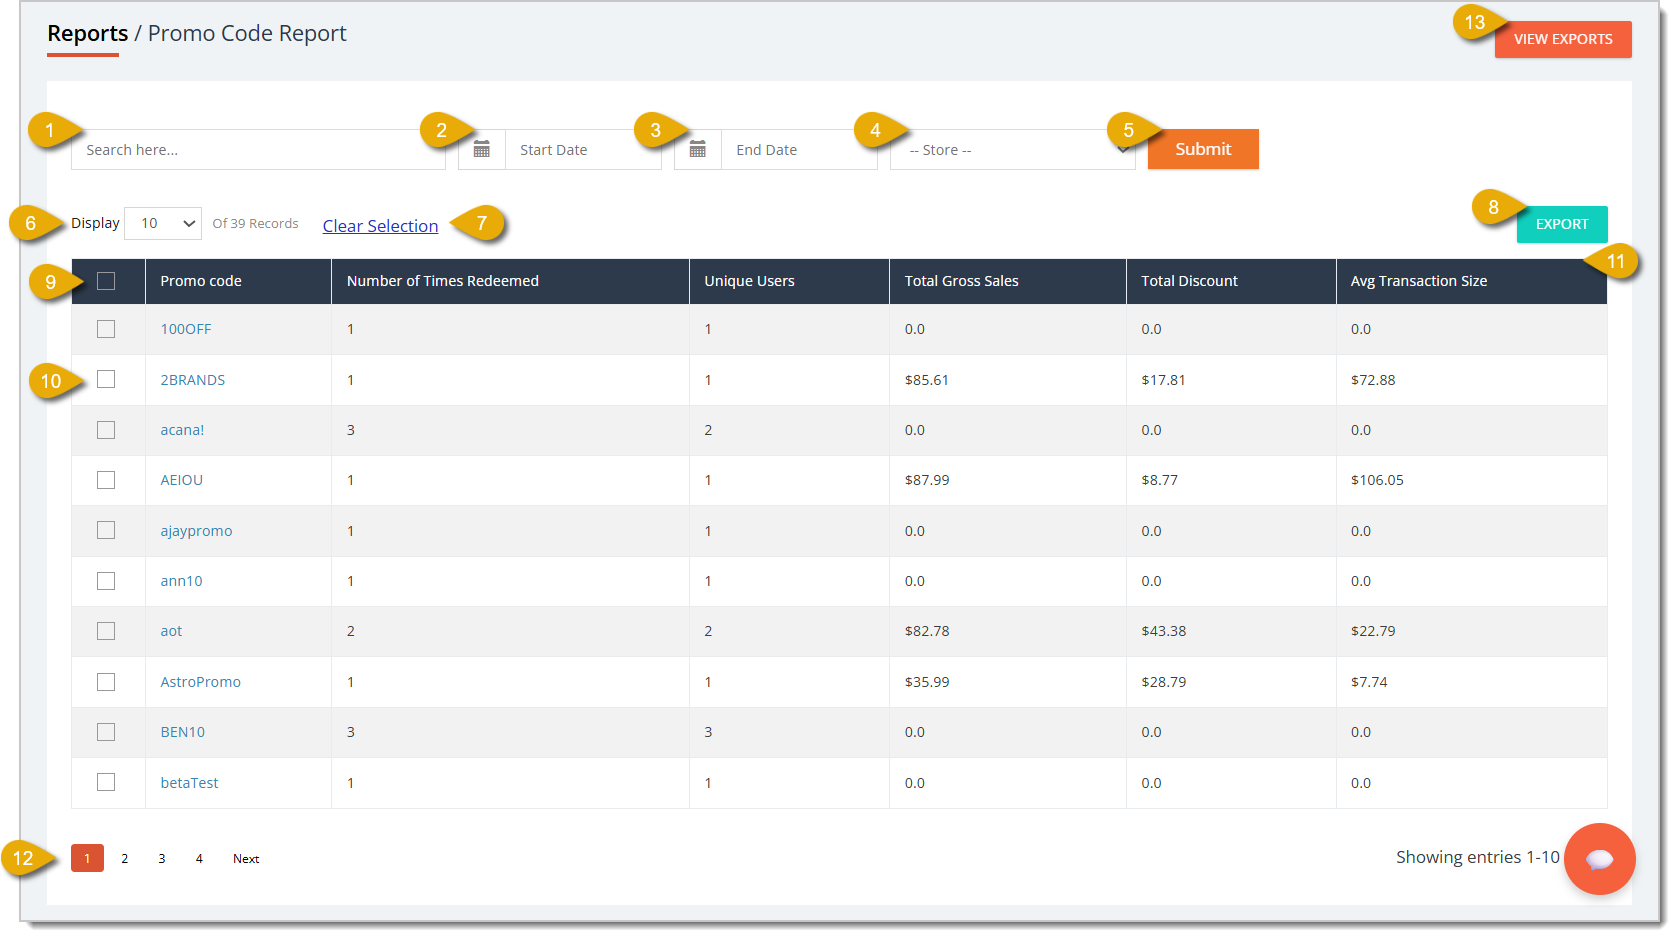
Task: Check the box for 100OFF row
Action: 106,329
